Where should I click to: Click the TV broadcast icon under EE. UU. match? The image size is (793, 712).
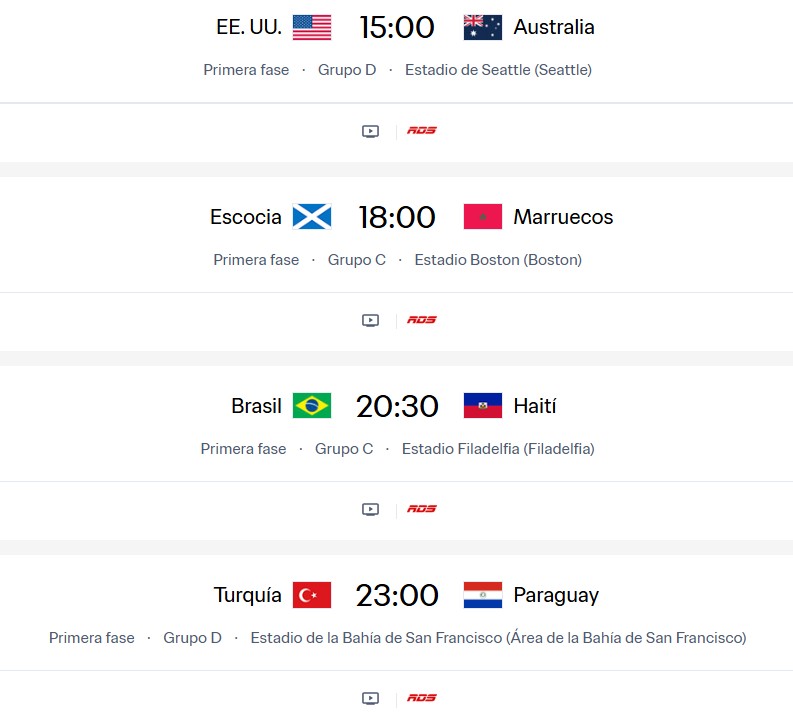(x=370, y=131)
